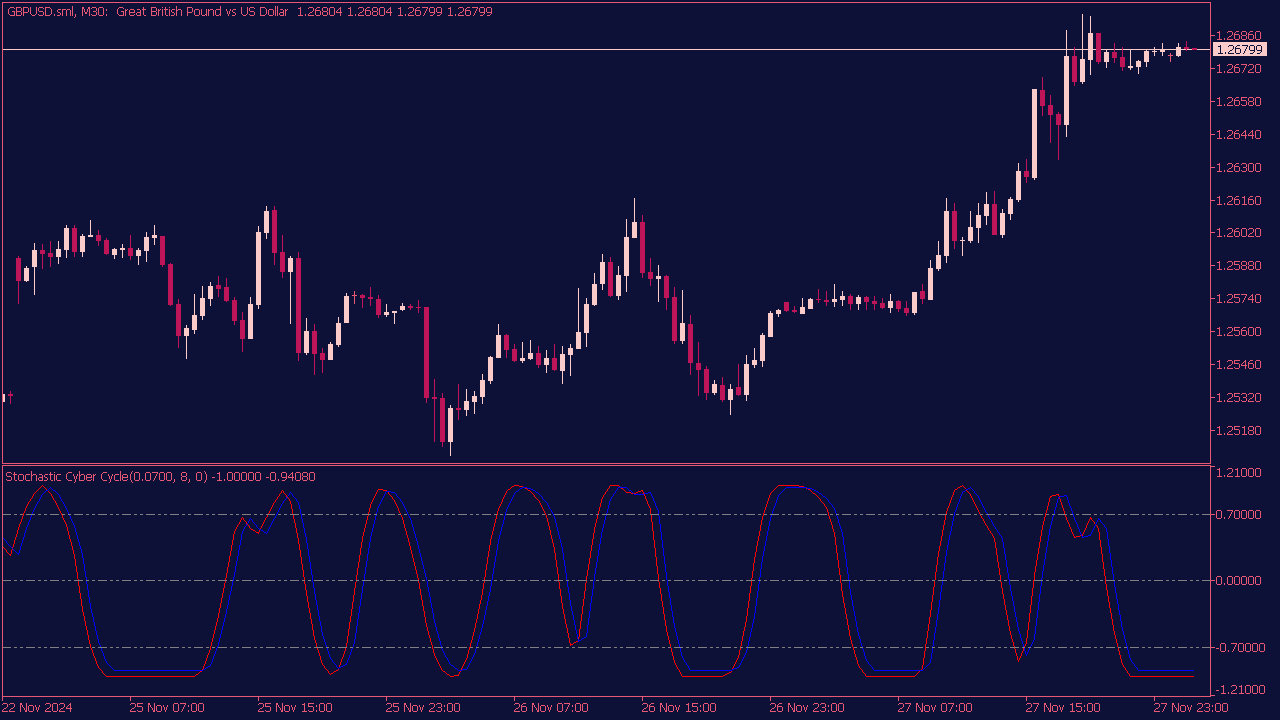Click the 1.25180 price axis label
1280x720 pixels.
pyautogui.click(x=1241, y=430)
